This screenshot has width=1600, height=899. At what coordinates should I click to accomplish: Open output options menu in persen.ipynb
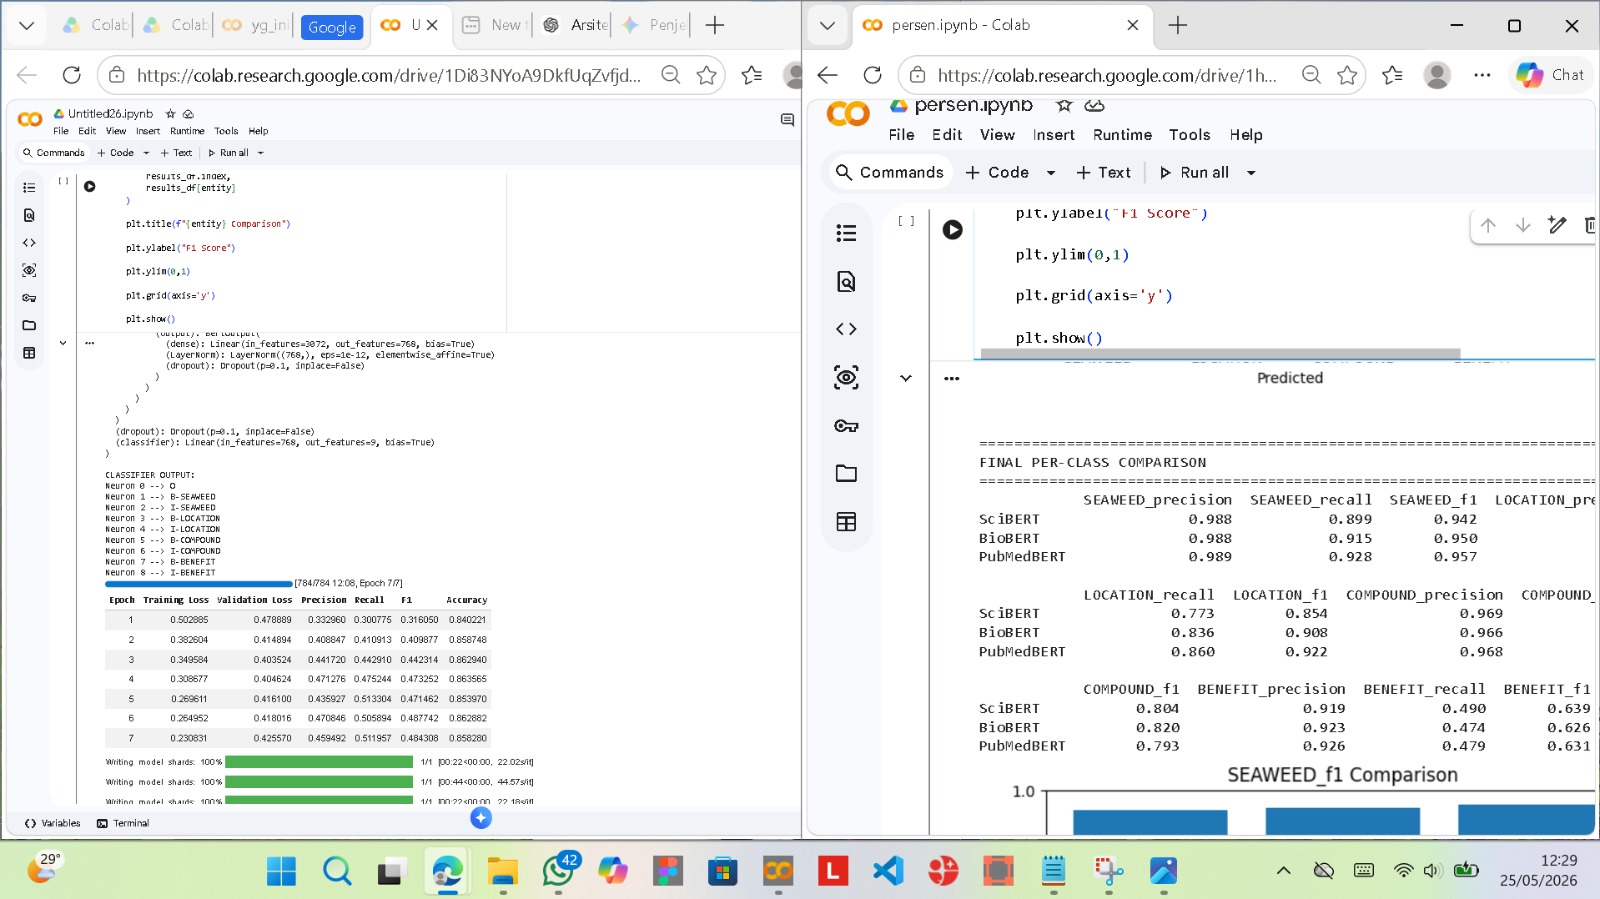951,379
